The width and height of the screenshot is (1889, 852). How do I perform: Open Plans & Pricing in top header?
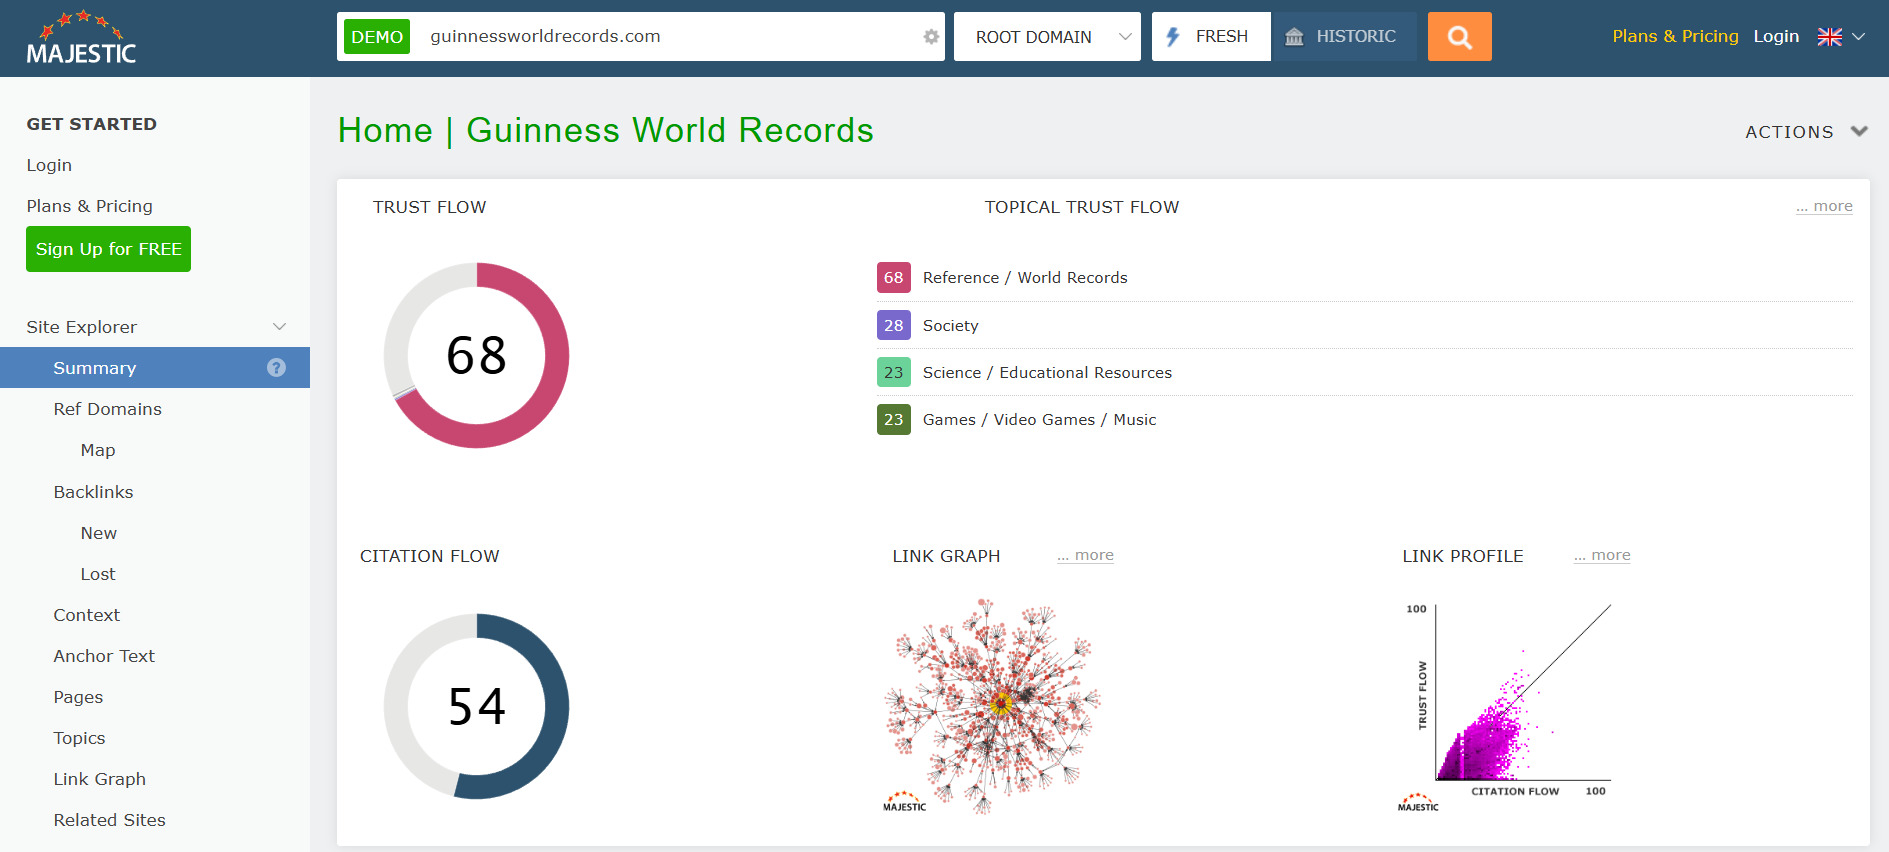tap(1675, 36)
